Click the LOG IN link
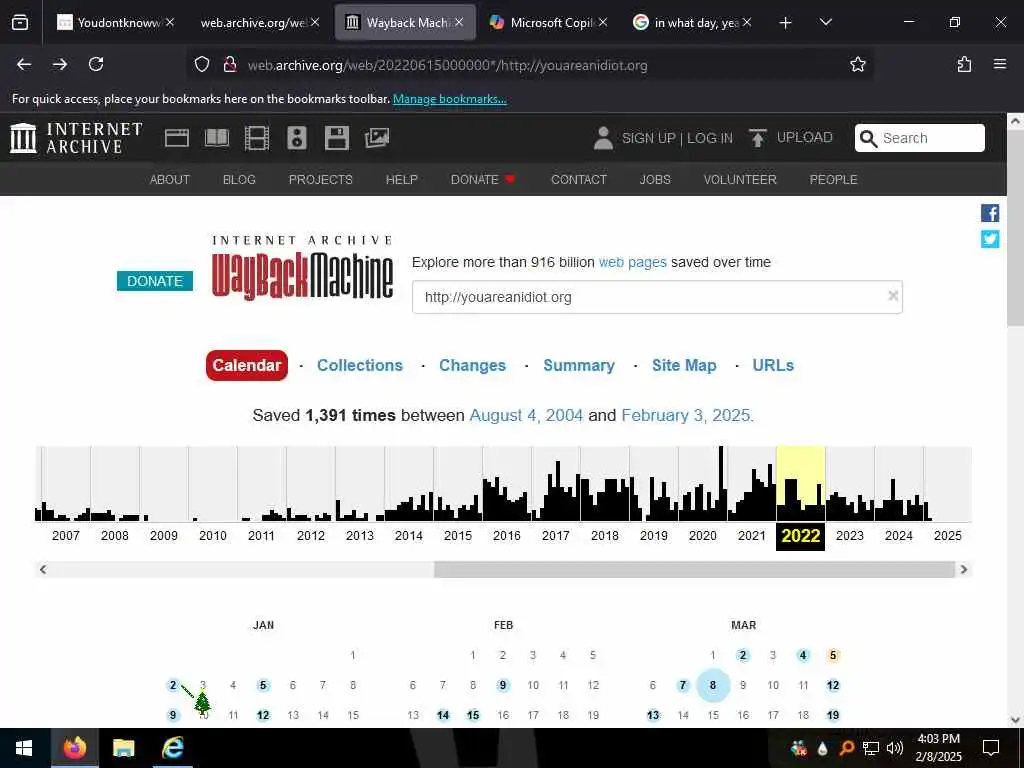 point(710,138)
